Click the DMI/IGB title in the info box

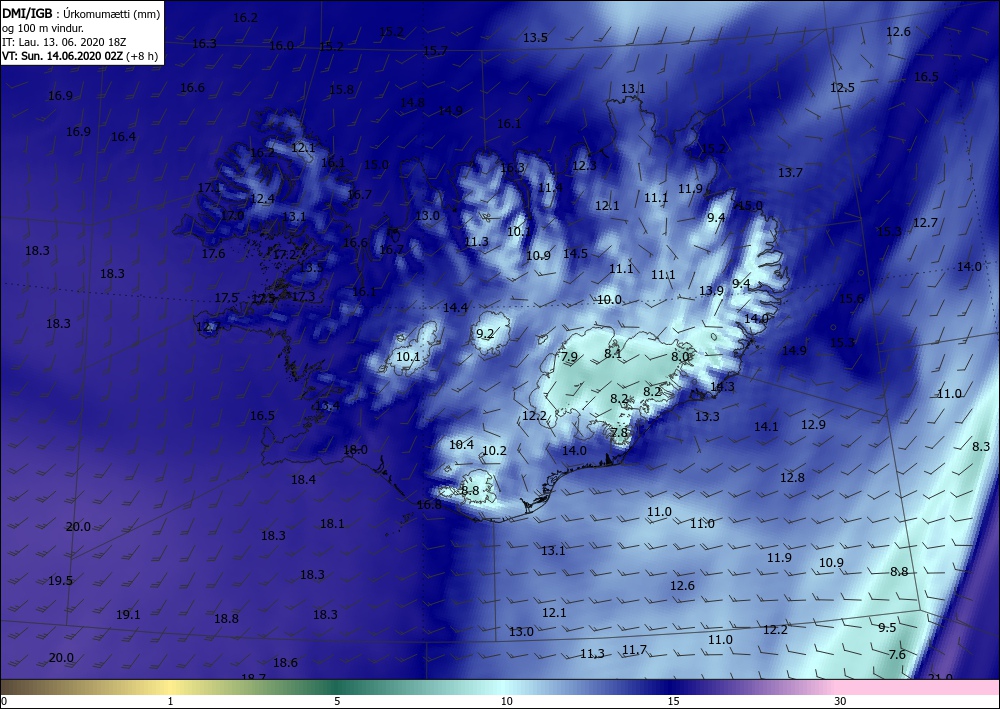point(28,13)
